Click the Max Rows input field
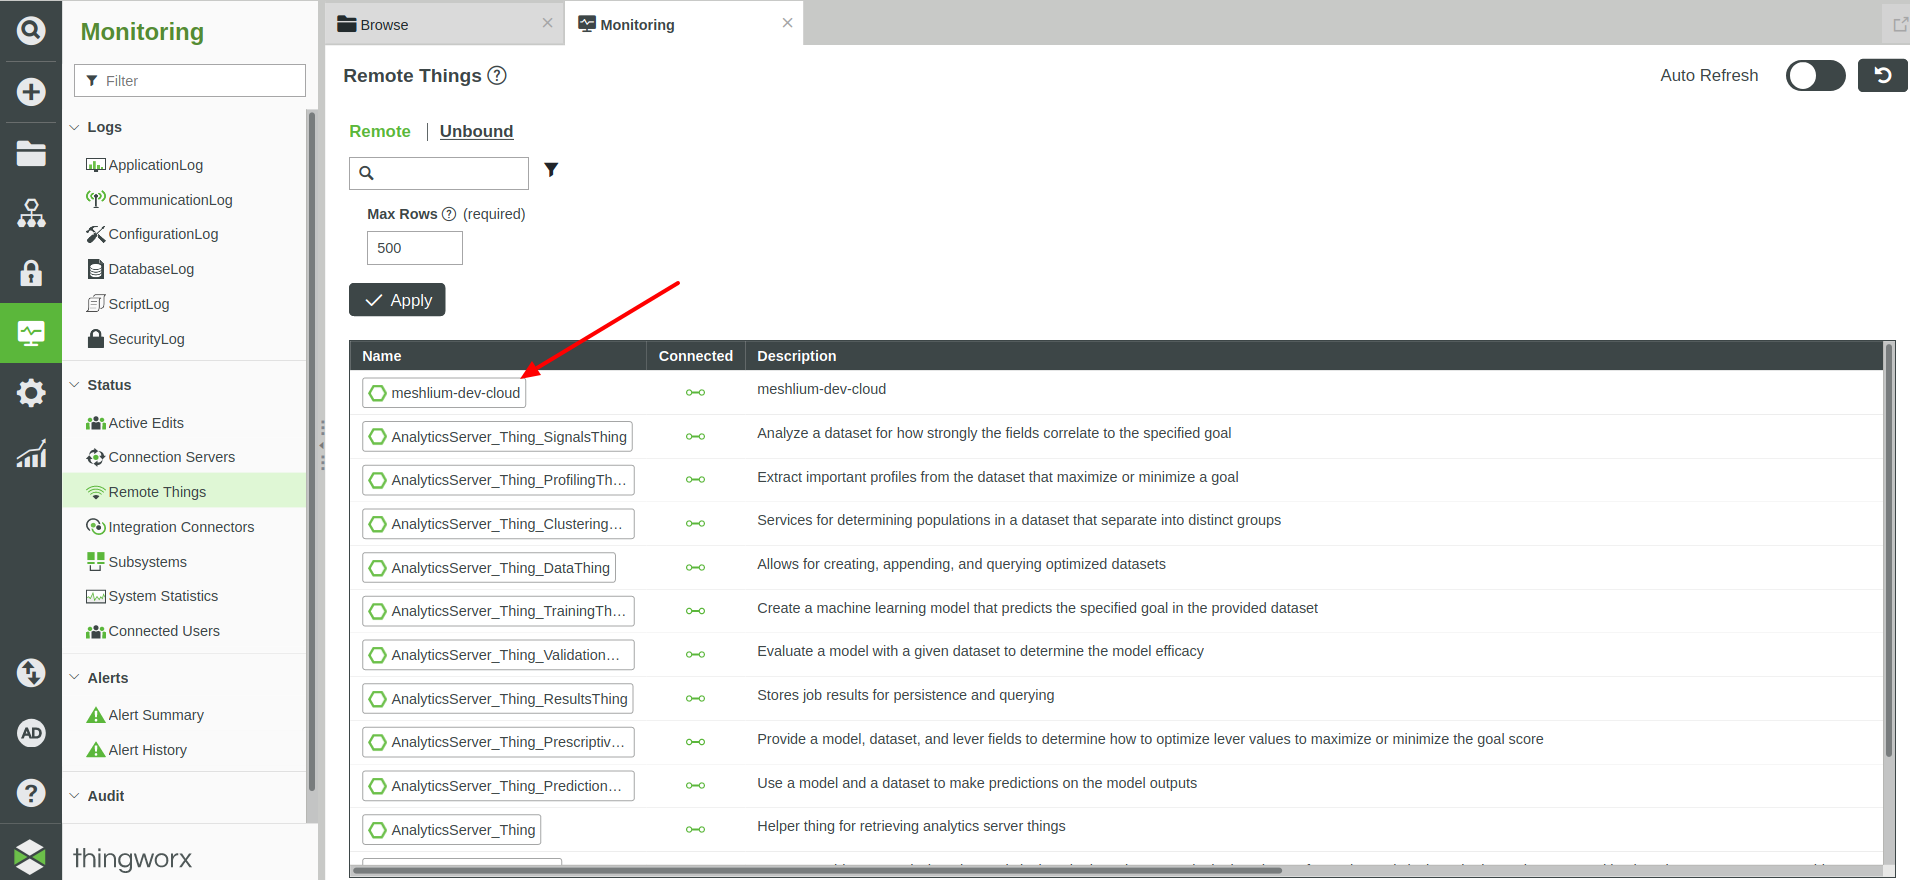 415,248
